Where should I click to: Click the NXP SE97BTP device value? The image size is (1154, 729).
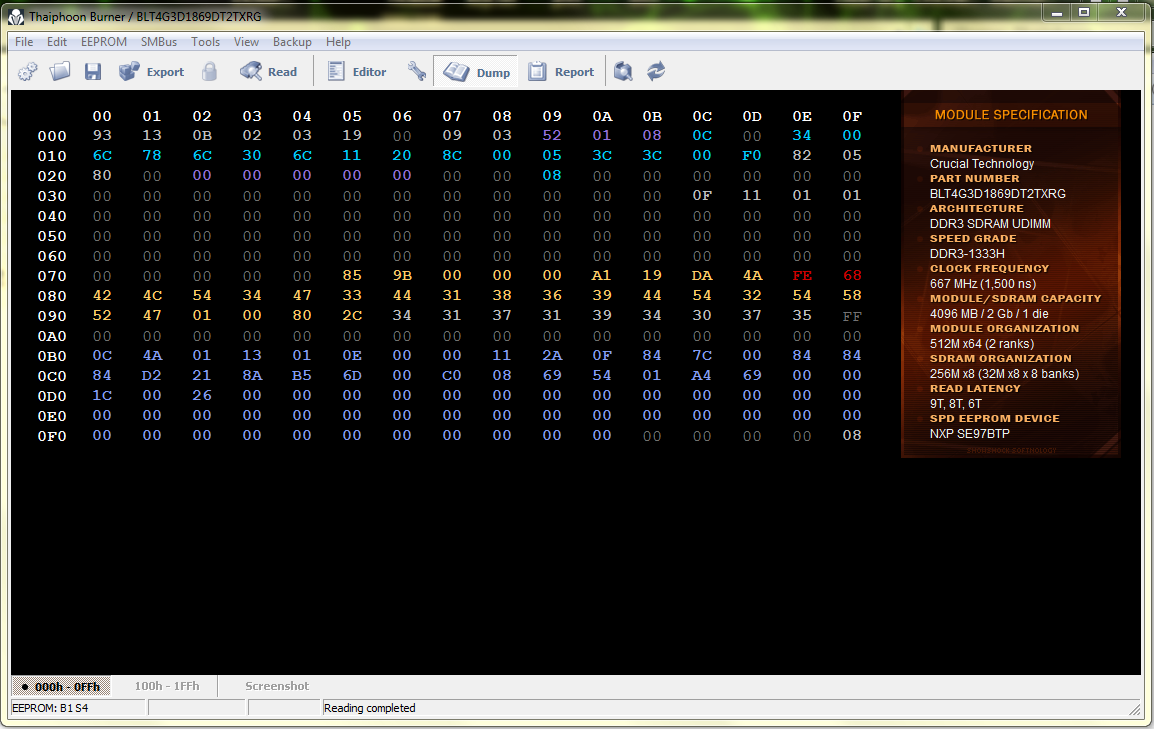pyautogui.click(x=969, y=434)
